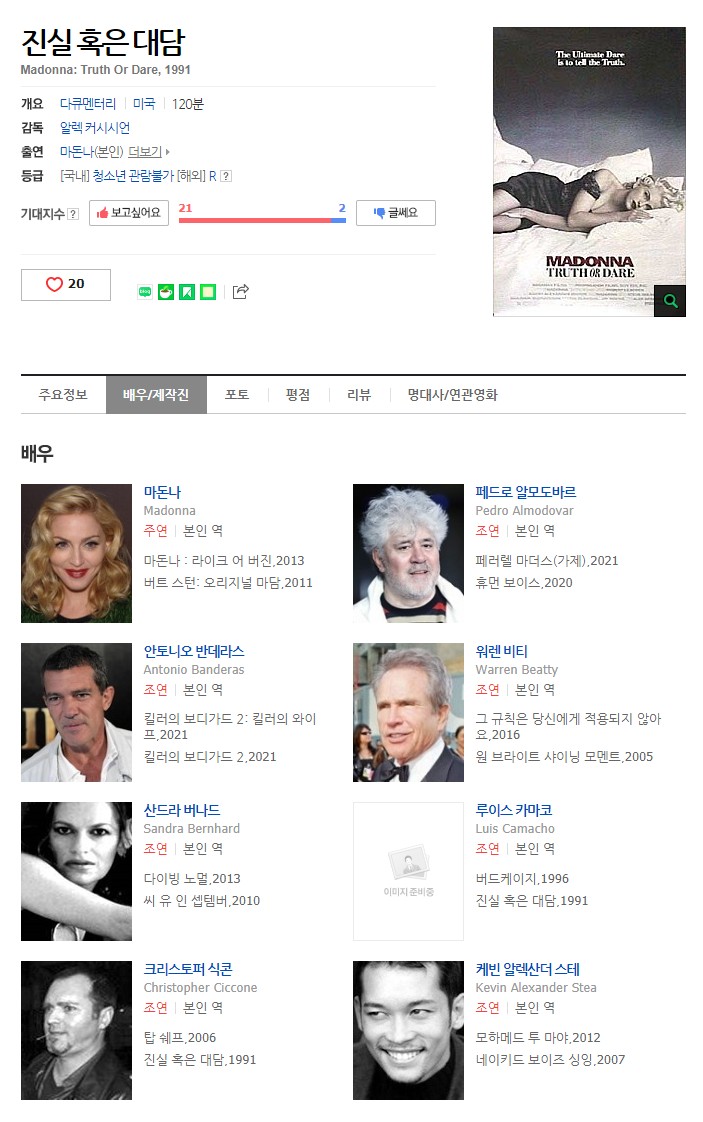Go to the 리뷰 tab
The width and height of the screenshot is (703, 1122).
coord(359,394)
